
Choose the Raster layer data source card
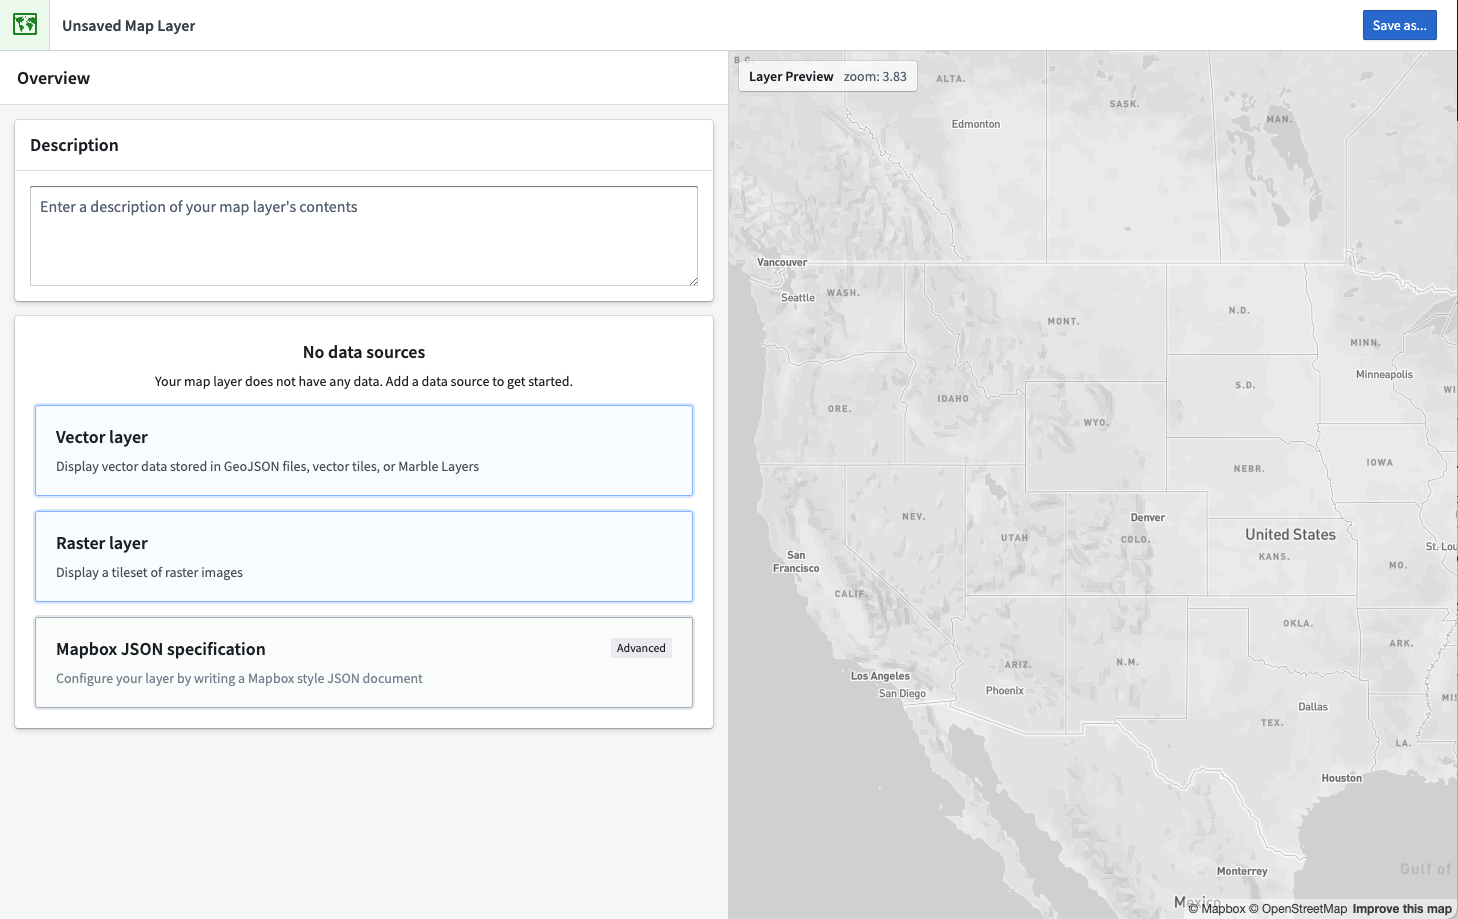point(364,556)
